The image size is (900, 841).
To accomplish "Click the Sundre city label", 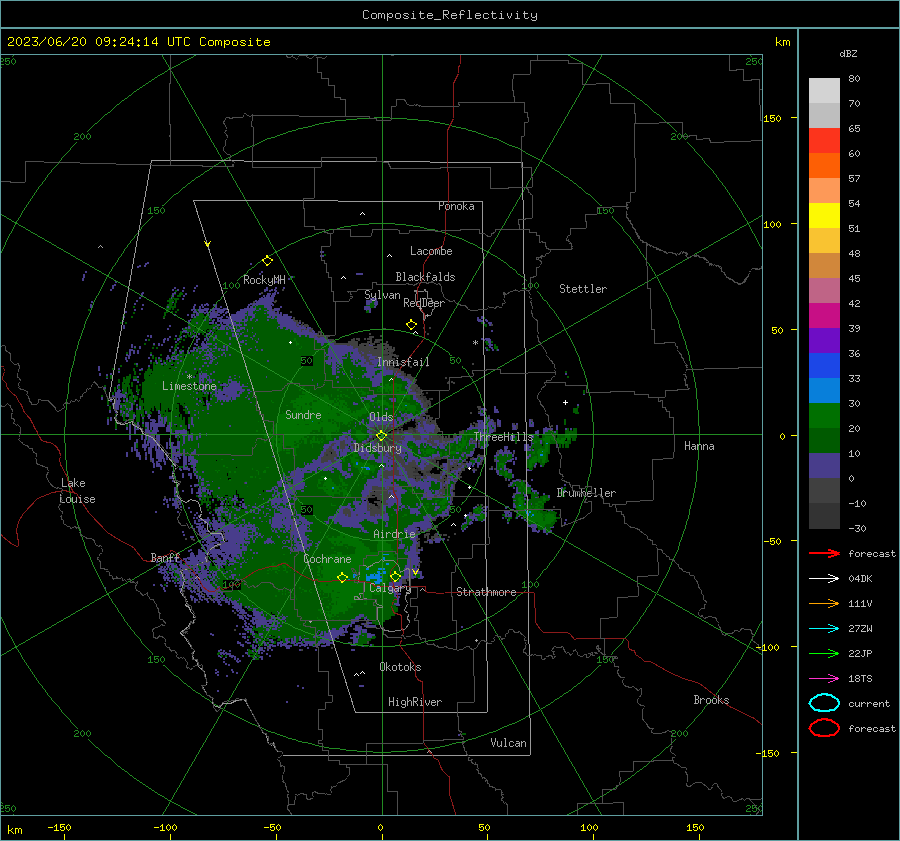I will pos(303,414).
